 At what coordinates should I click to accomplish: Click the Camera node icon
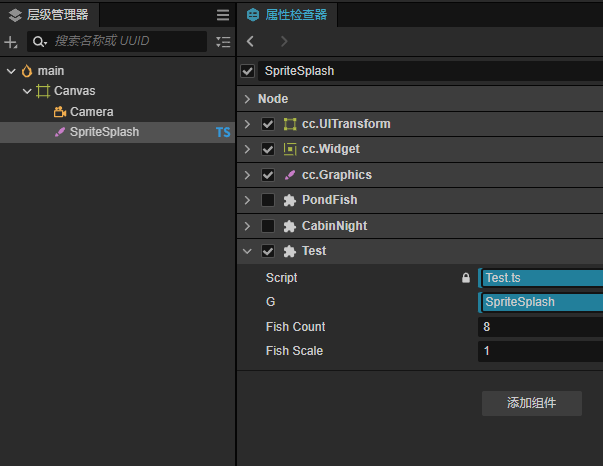pyautogui.click(x=60, y=112)
